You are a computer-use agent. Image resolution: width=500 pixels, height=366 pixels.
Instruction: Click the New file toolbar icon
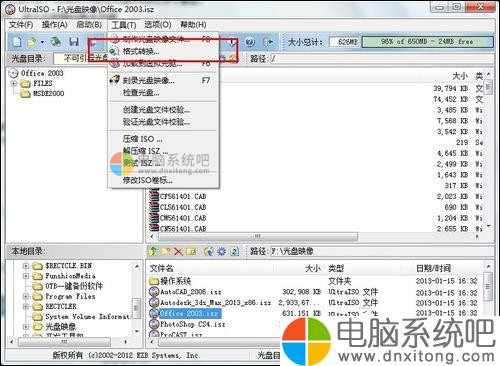17,42
